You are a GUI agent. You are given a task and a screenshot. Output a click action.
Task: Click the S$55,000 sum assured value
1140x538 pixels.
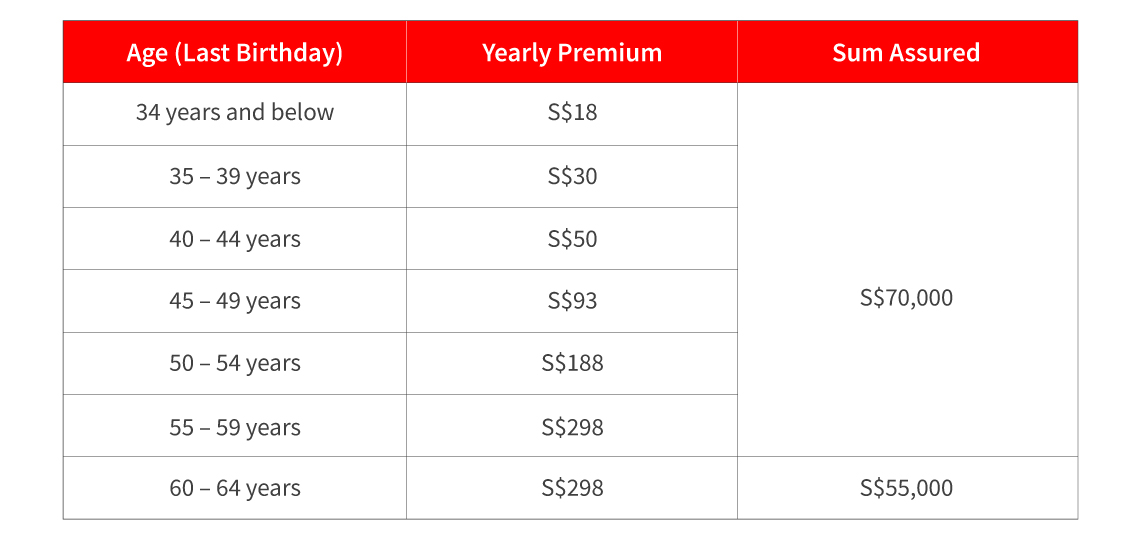[906, 489]
